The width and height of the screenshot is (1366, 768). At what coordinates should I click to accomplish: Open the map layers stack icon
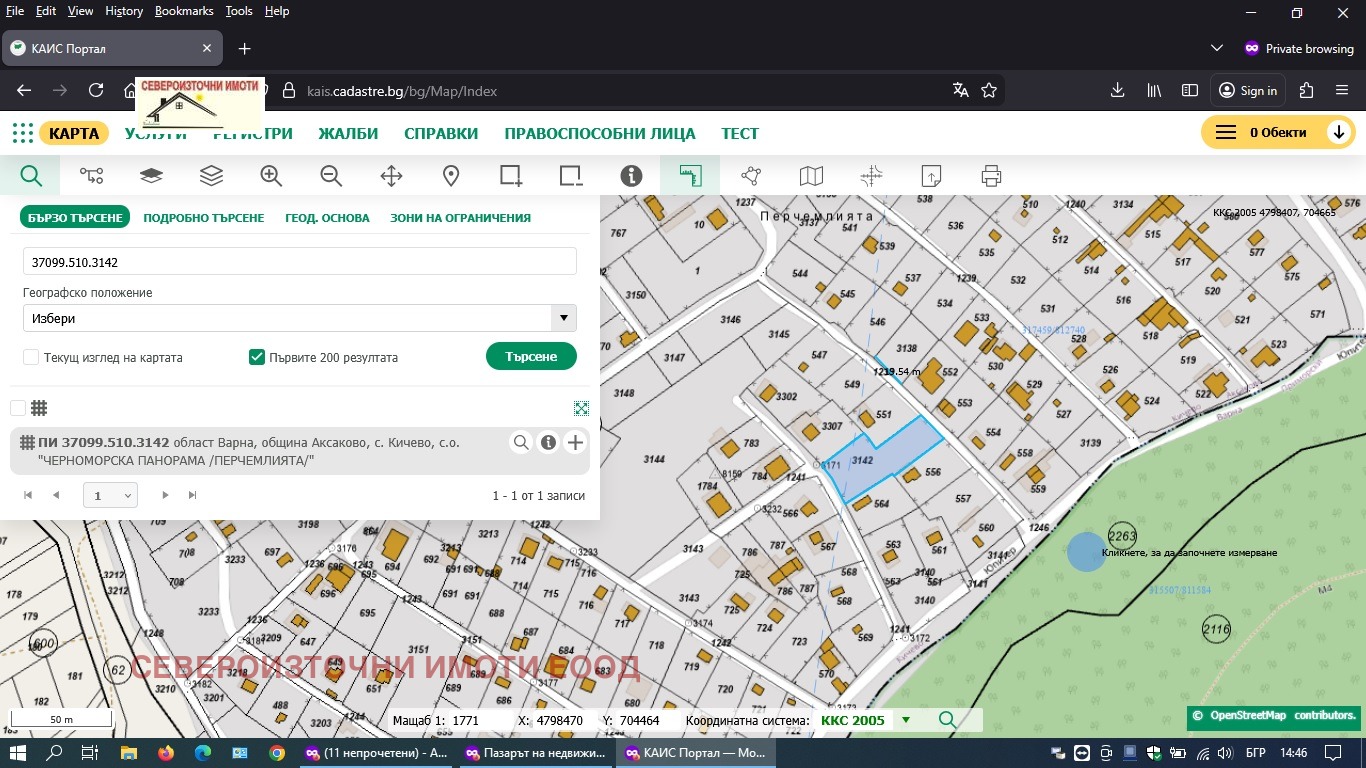(x=211, y=176)
